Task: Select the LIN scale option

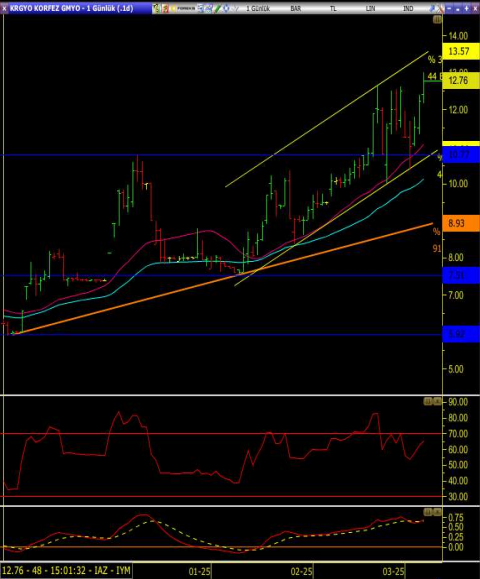Action: [x=370, y=8]
